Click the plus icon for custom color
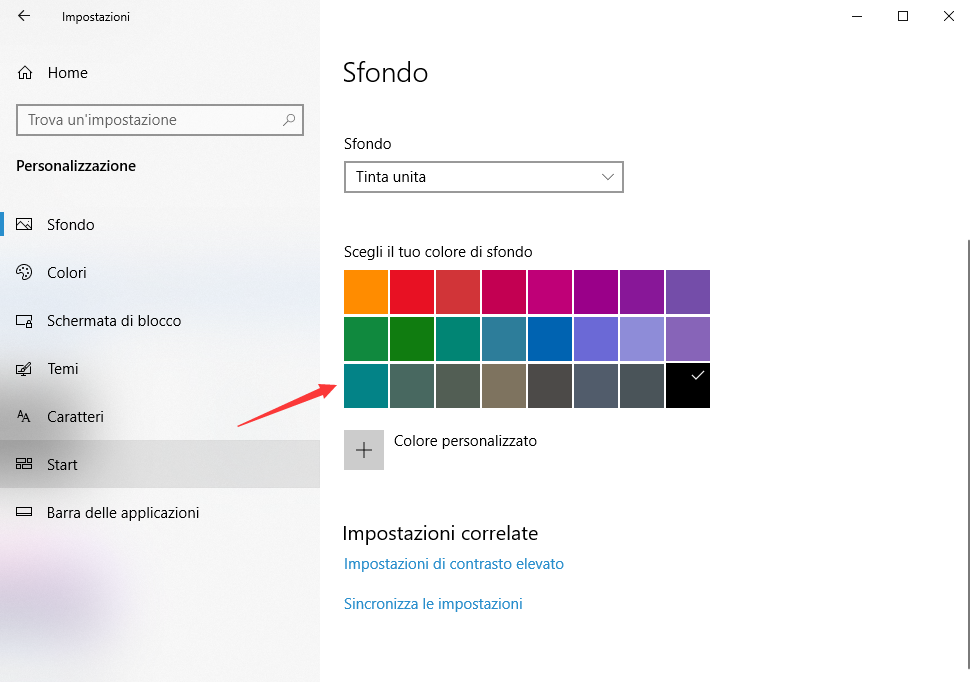The image size is (971, 682). click(364, 450)
